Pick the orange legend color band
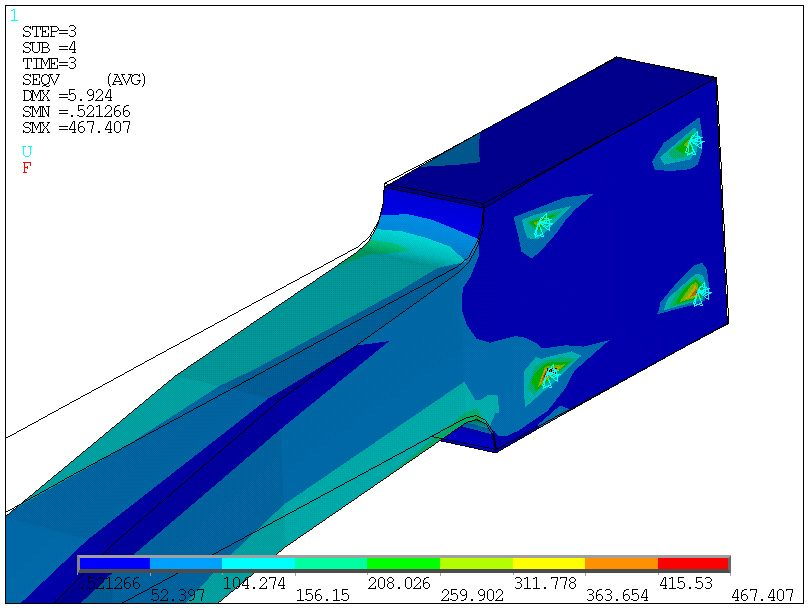This screenshot has height=610, width=810. click(x=621, y=564)
